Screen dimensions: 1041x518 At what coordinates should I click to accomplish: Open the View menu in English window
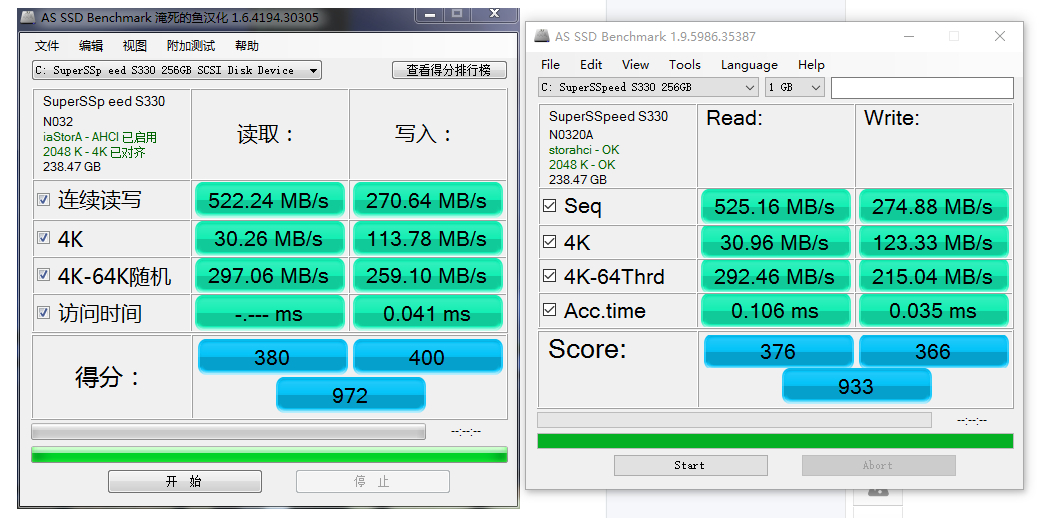click(635, 64)
